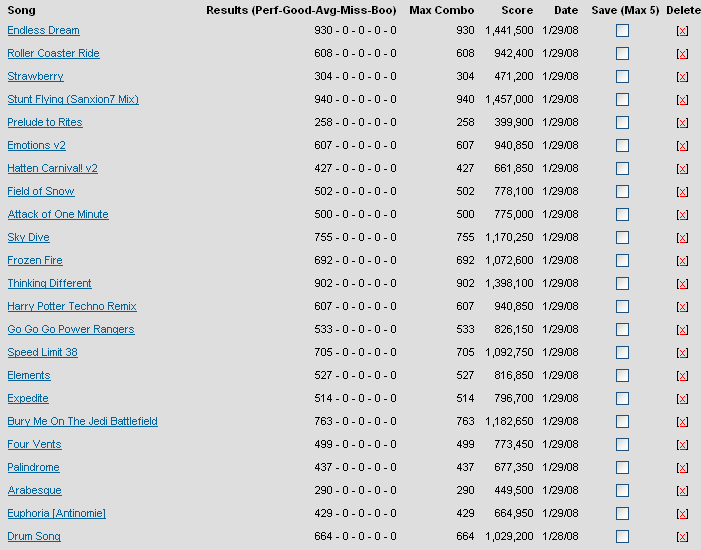Remove the Arabesque score entry

pyautogui.click(x=682, y=491)
